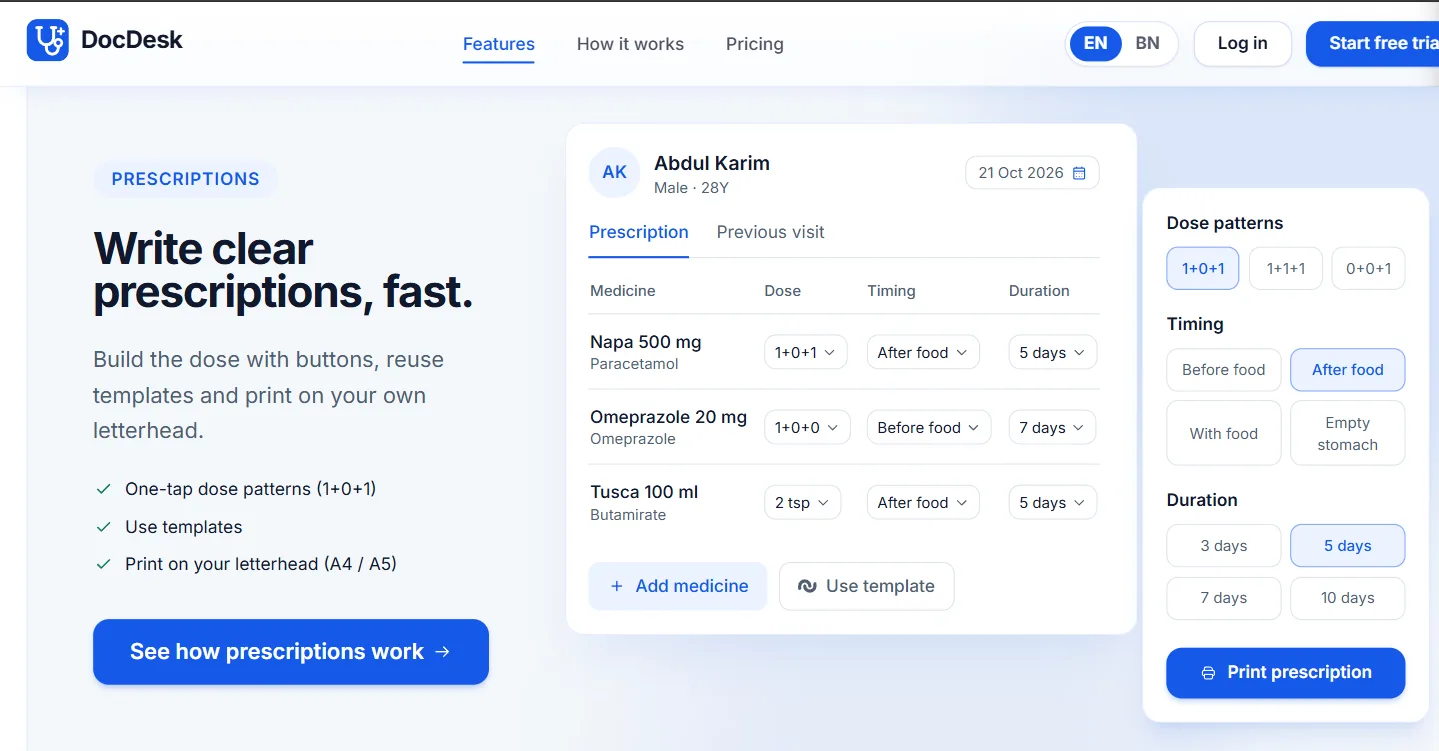Open the Features nav item

click(498, 44)
